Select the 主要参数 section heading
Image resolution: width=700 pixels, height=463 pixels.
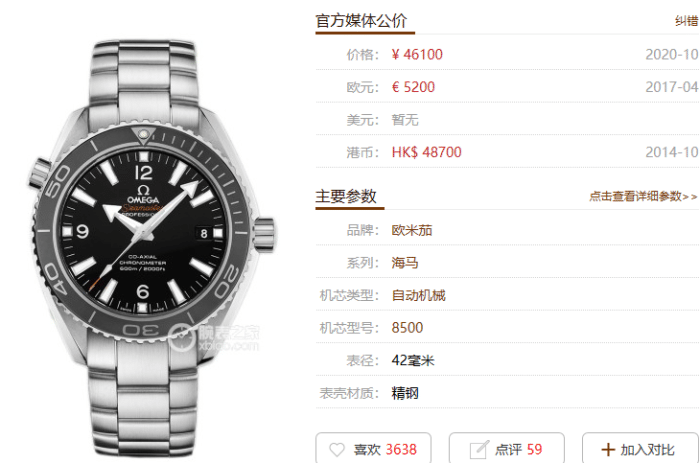346,196
